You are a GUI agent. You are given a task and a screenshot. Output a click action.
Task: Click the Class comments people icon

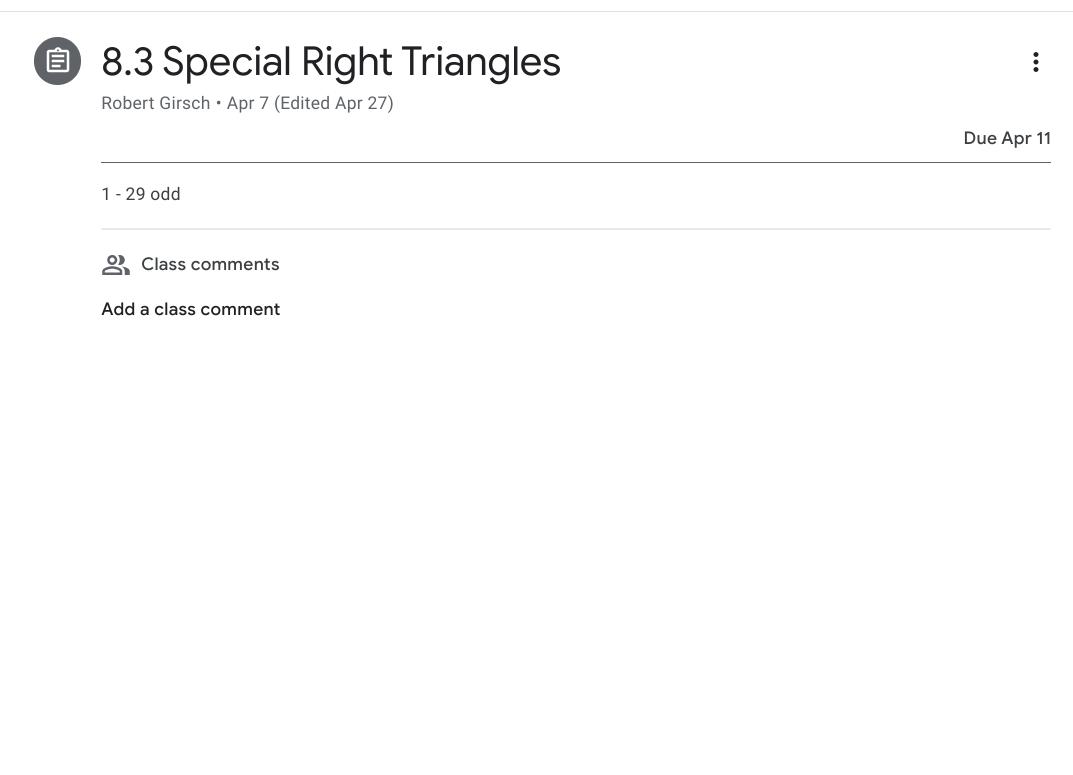pos(116,265)
